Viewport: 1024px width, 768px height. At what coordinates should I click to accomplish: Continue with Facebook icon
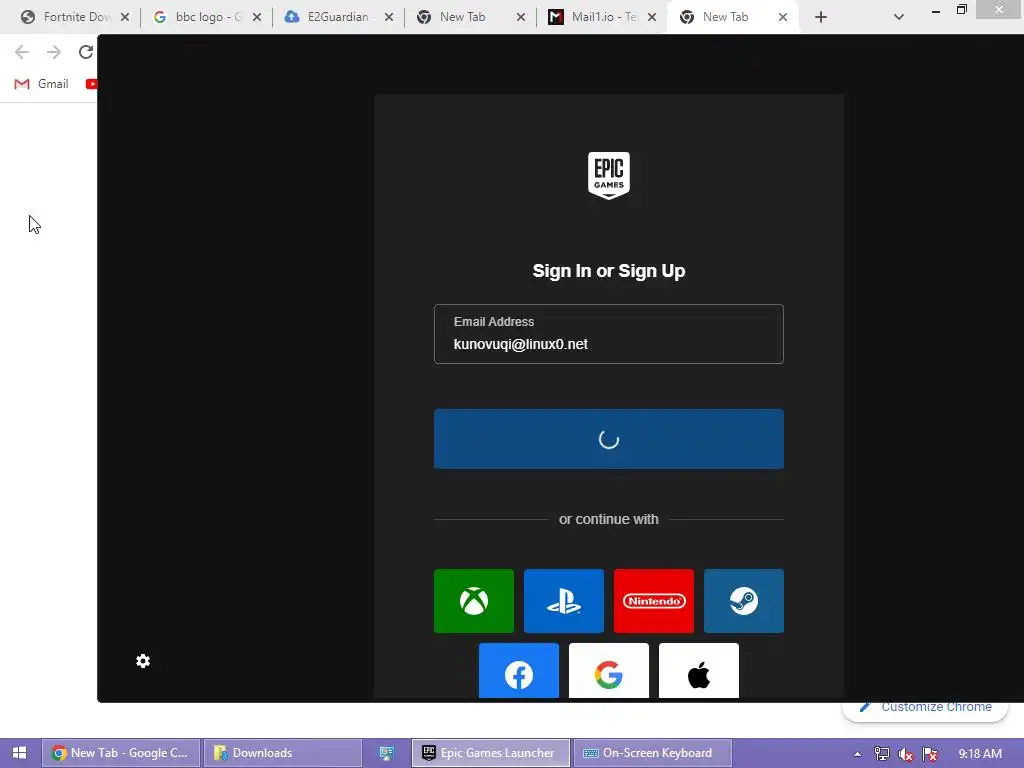[x=519, y=671]
